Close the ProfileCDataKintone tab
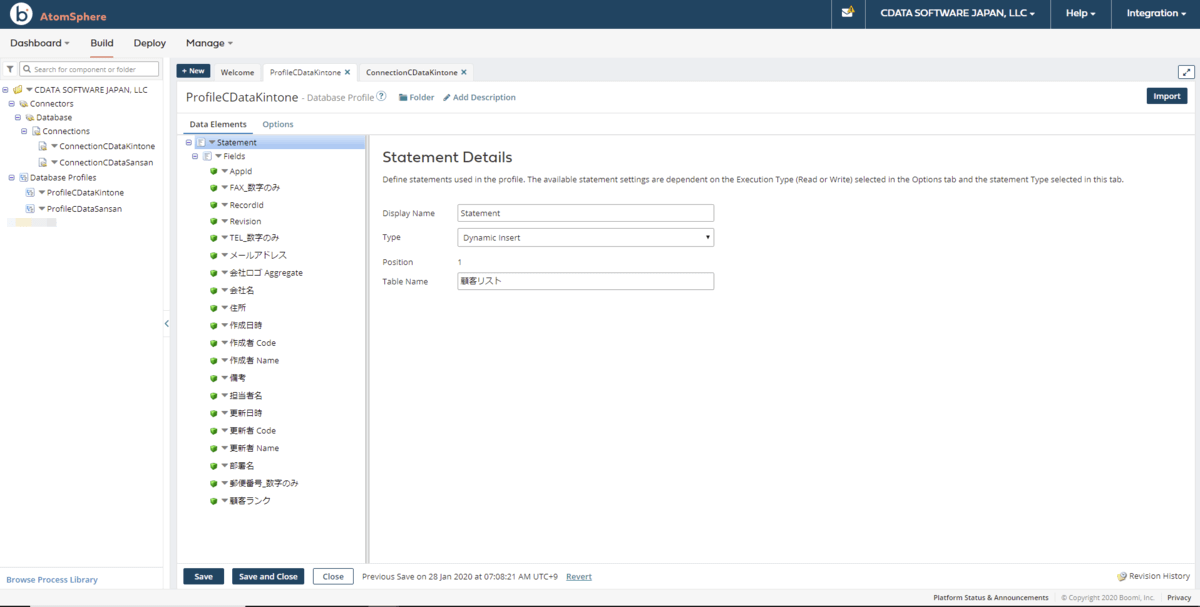 (348, 72)
